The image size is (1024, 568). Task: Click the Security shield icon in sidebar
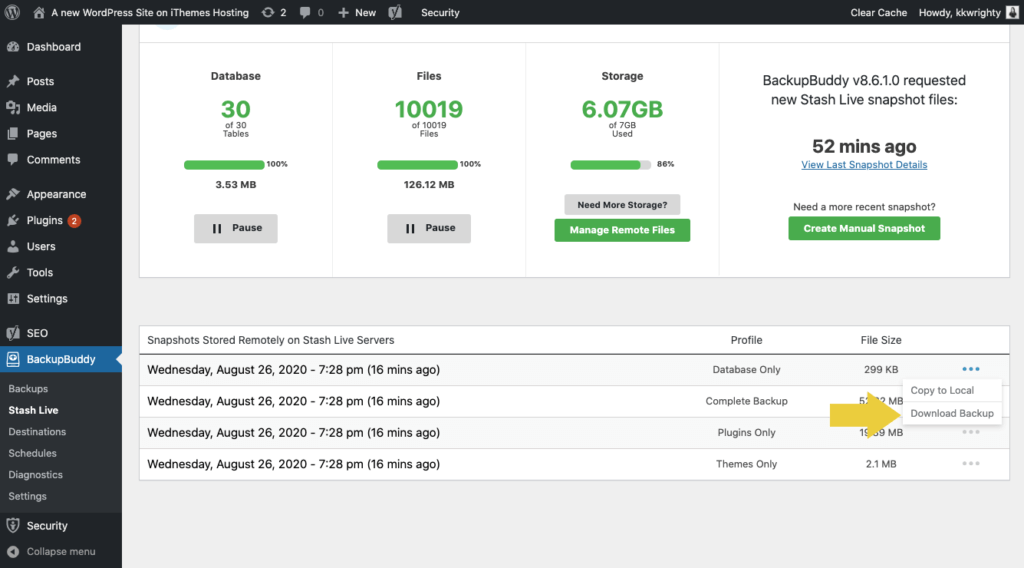[x=13, y=526]
